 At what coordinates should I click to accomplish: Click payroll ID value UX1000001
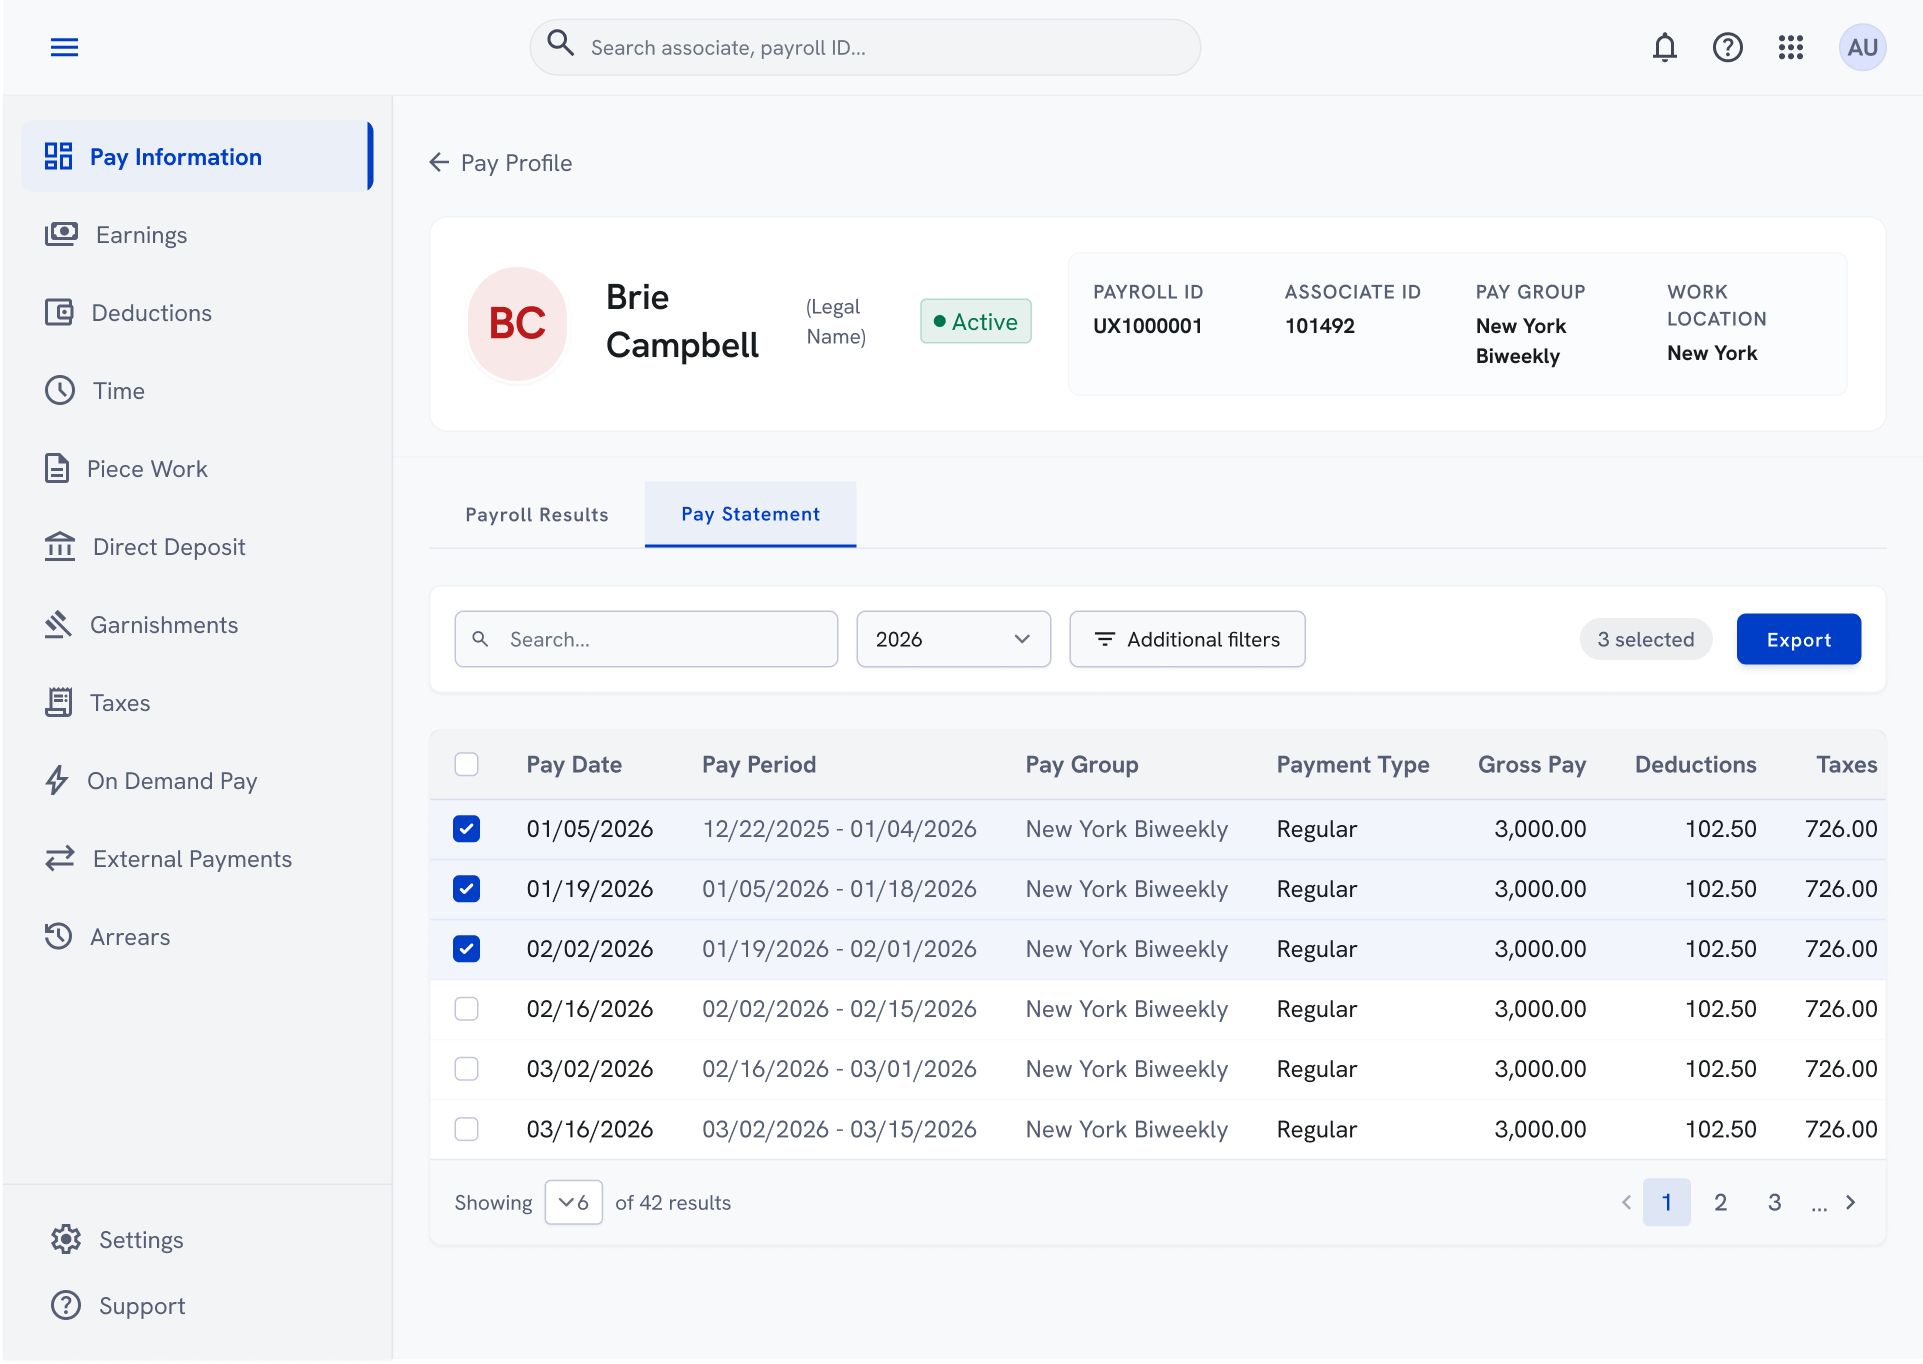pos(1147,326)
